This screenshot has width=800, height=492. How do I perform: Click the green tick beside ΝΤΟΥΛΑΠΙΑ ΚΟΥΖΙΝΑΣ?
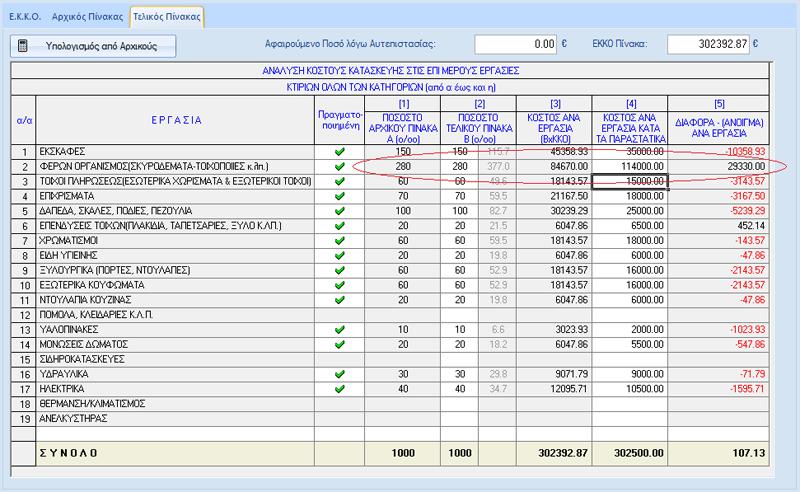tap(339, 299)
